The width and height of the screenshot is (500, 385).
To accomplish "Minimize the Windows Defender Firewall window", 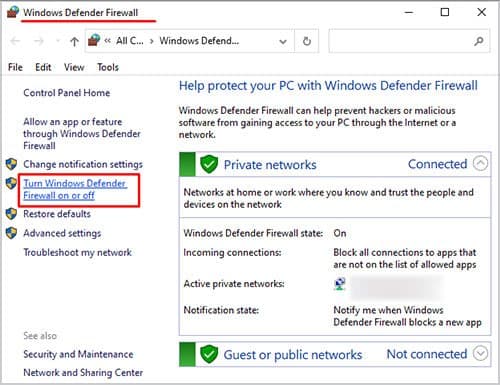I will 409,12.
